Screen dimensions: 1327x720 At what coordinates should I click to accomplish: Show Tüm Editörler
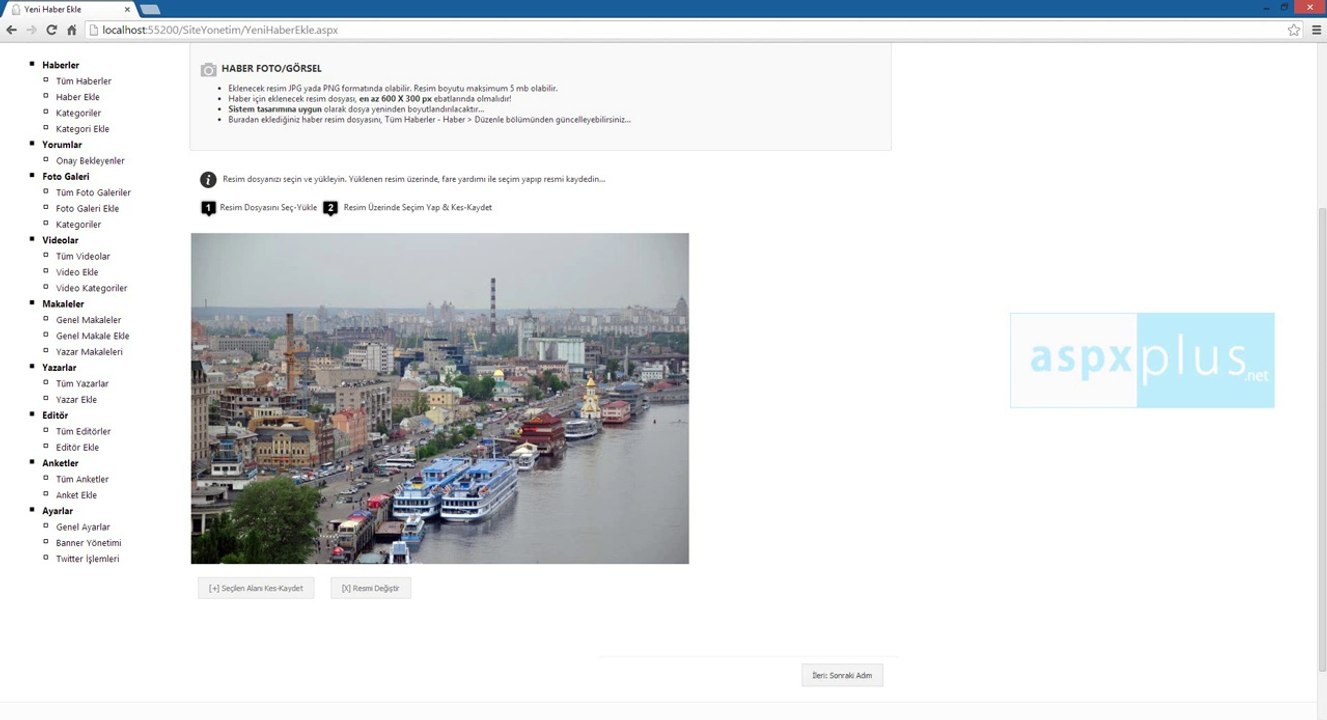coord(83,432)
